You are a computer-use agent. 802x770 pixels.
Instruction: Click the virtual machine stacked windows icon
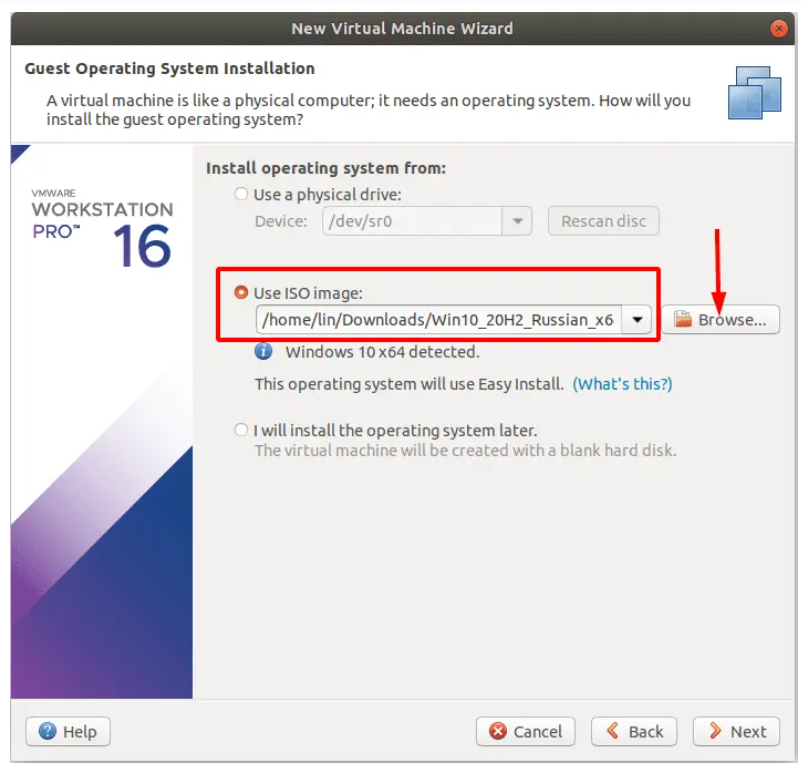(x=754, y=93)
